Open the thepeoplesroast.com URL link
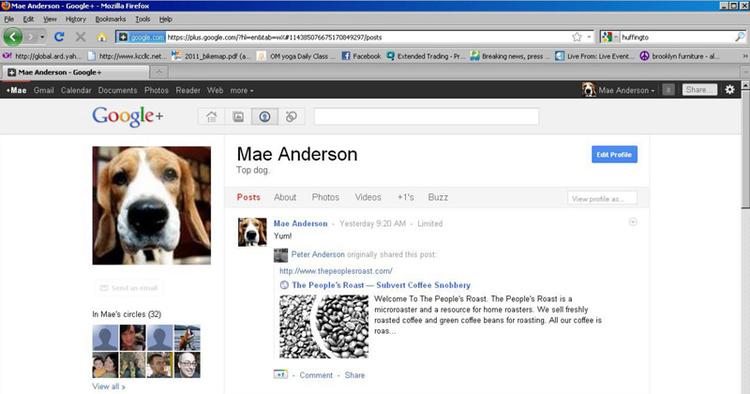The height and width of the screenshot is (394, 750). 336,271
